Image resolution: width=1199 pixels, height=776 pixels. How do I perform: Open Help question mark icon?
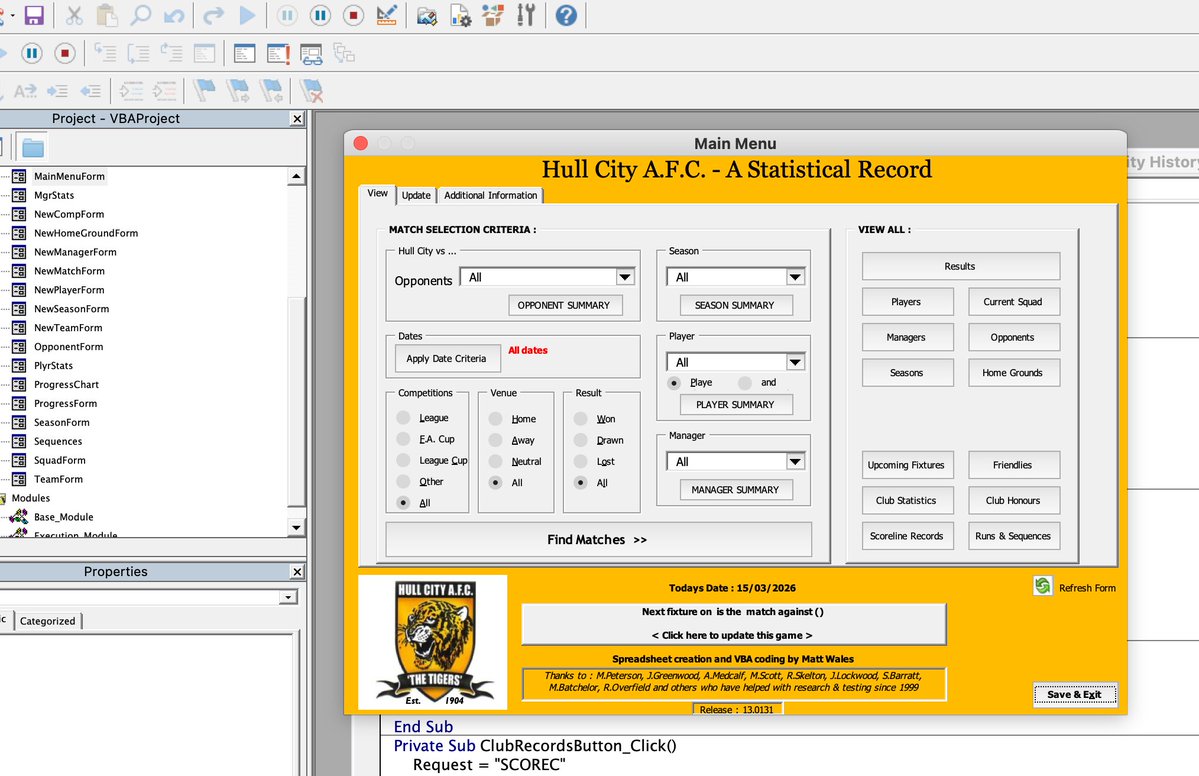[566, 15]
